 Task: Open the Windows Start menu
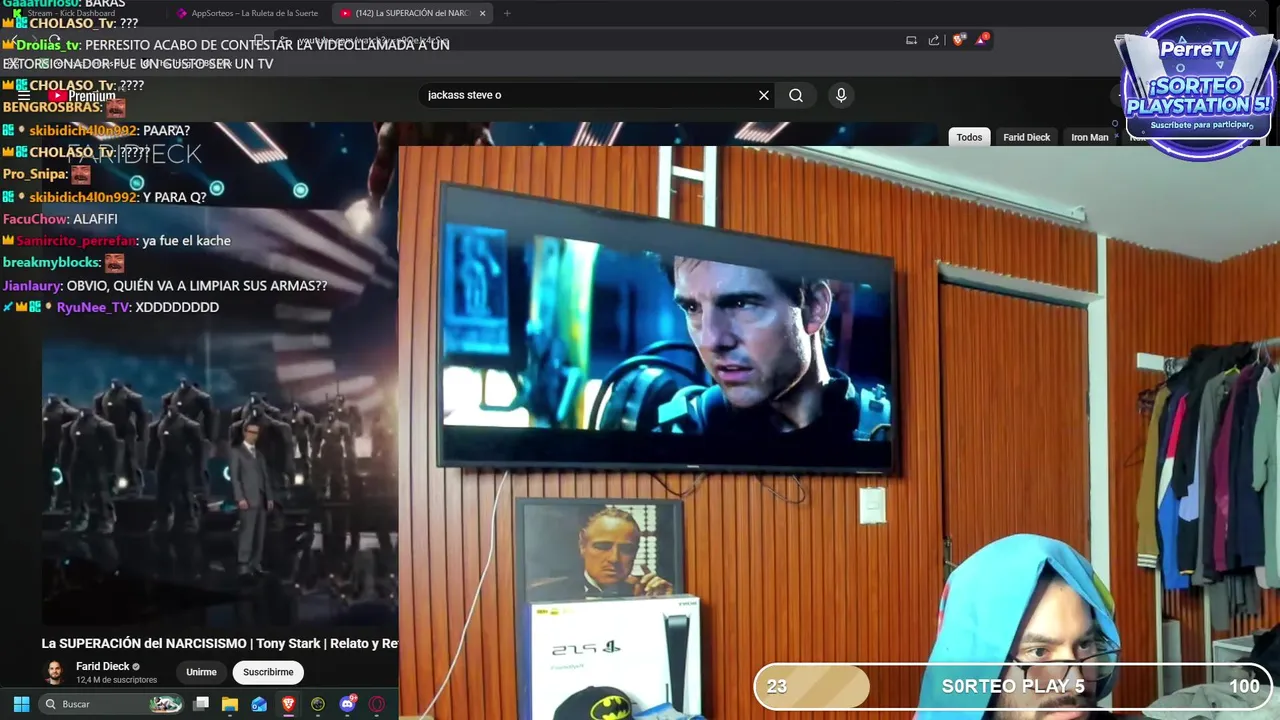[21, 704]
